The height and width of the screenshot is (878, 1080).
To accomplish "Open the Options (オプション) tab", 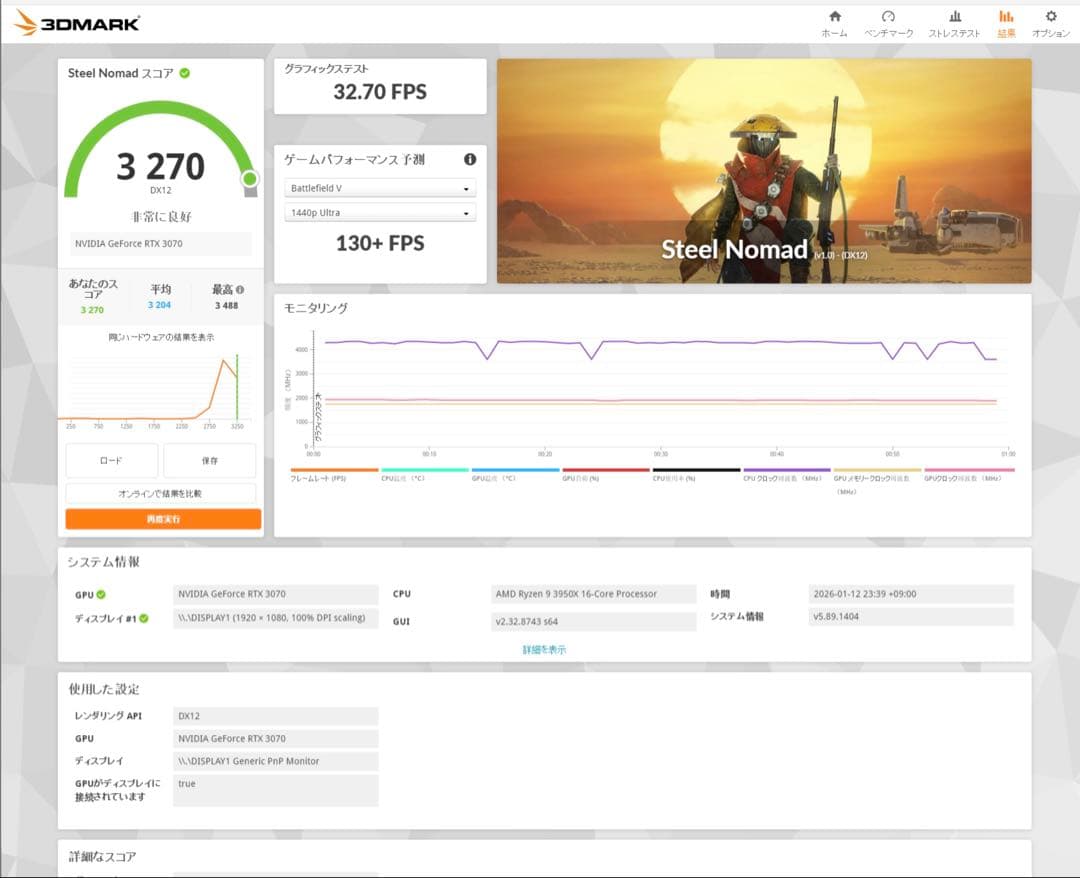I will click(1050, 23).
